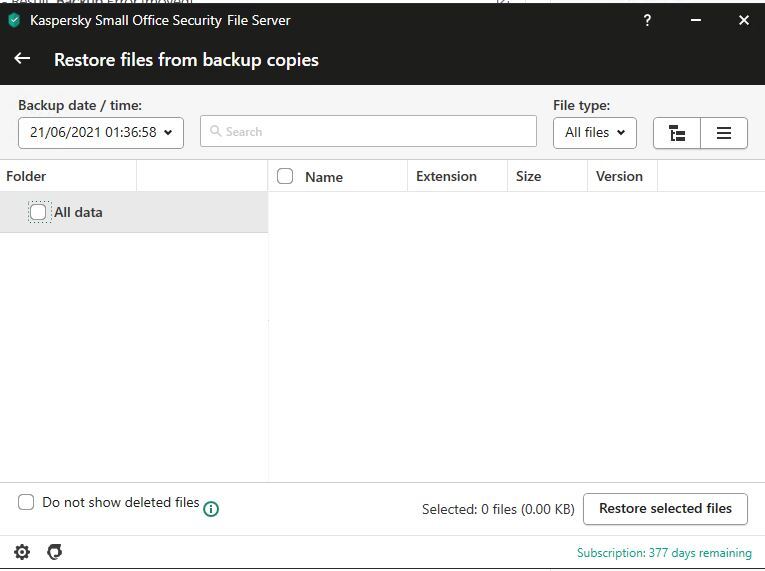Show info about deleted files option

pyautogui.click(x=211, y=509)
